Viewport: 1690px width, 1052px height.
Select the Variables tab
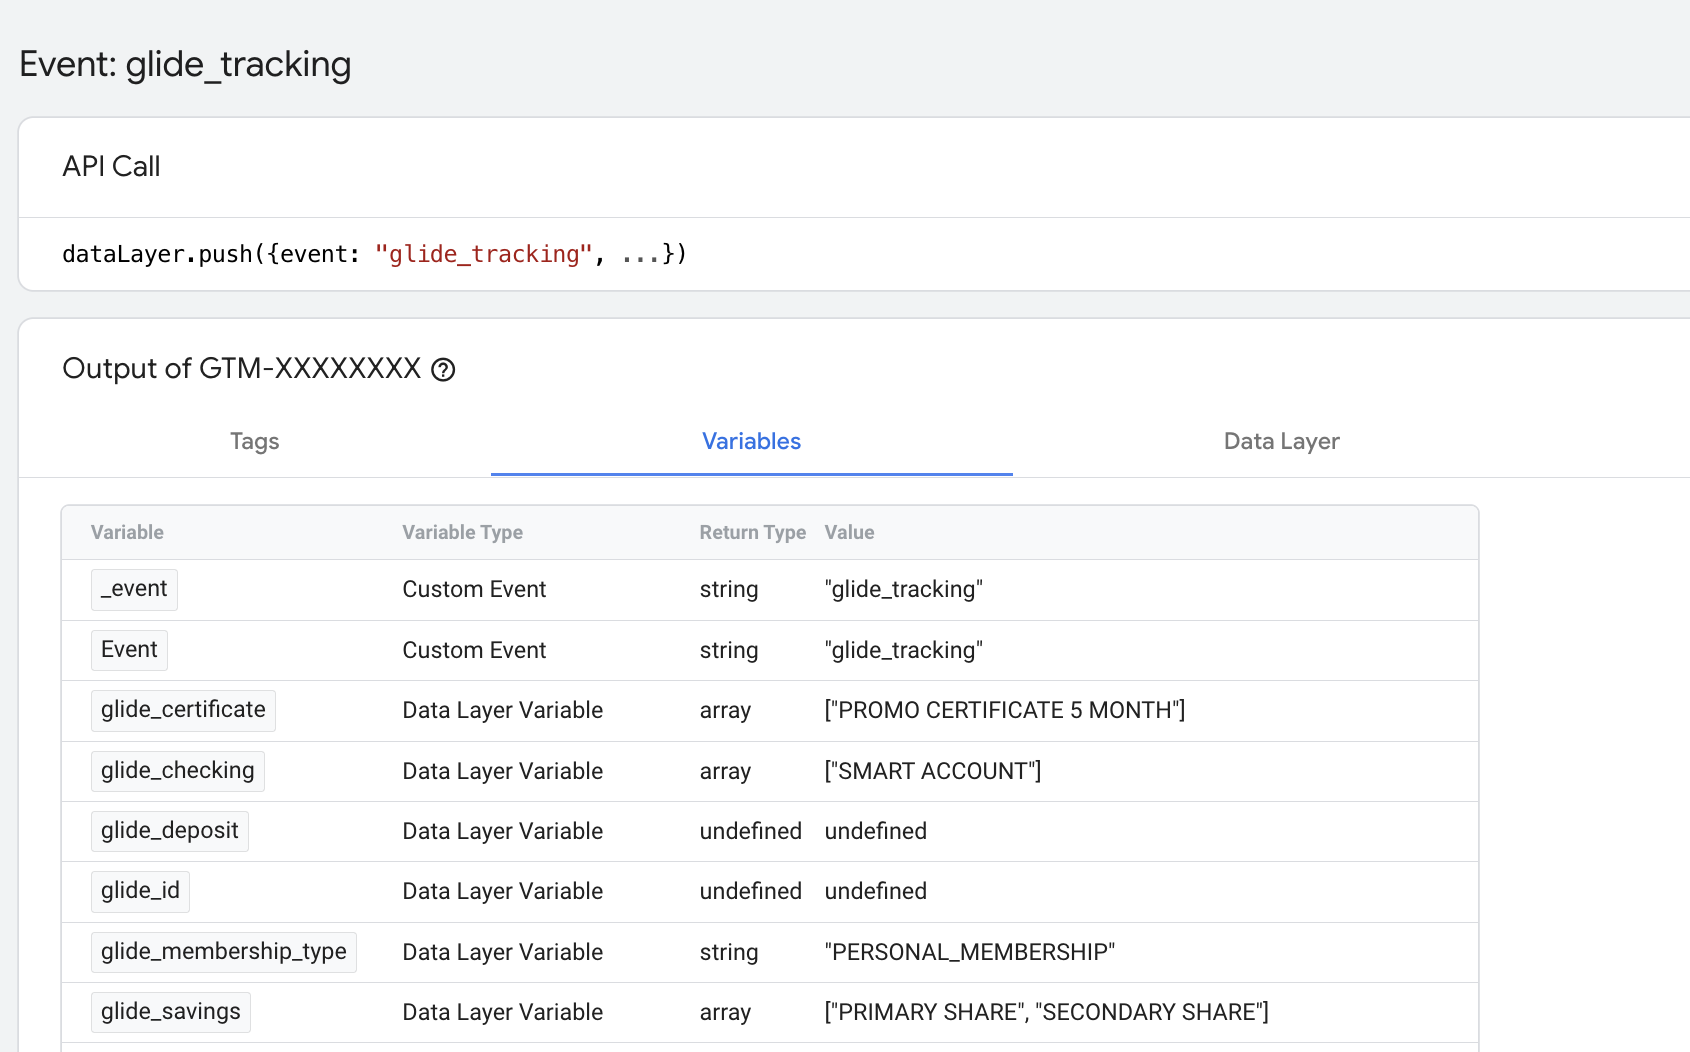751,441
